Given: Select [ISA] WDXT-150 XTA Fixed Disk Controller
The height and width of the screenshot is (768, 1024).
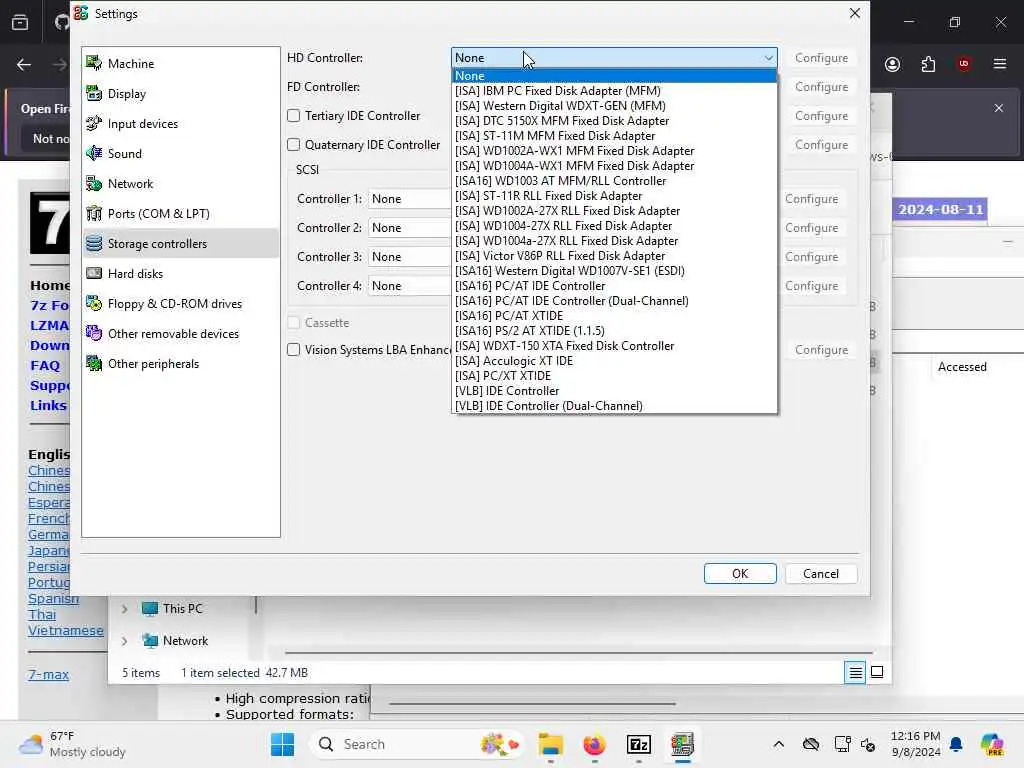Looking at the screenshot, I should tap(615, 346).
